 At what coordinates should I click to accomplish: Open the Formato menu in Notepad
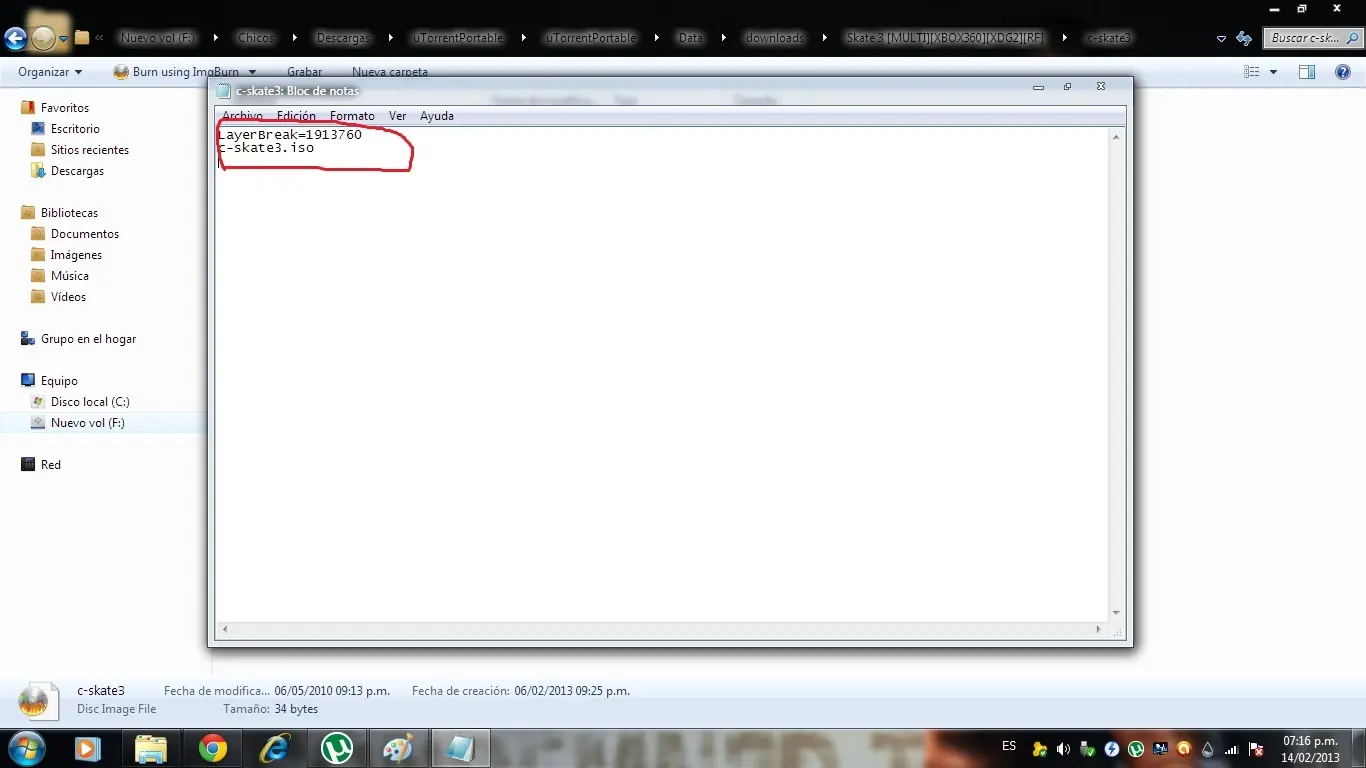click(x=352, y=116)
